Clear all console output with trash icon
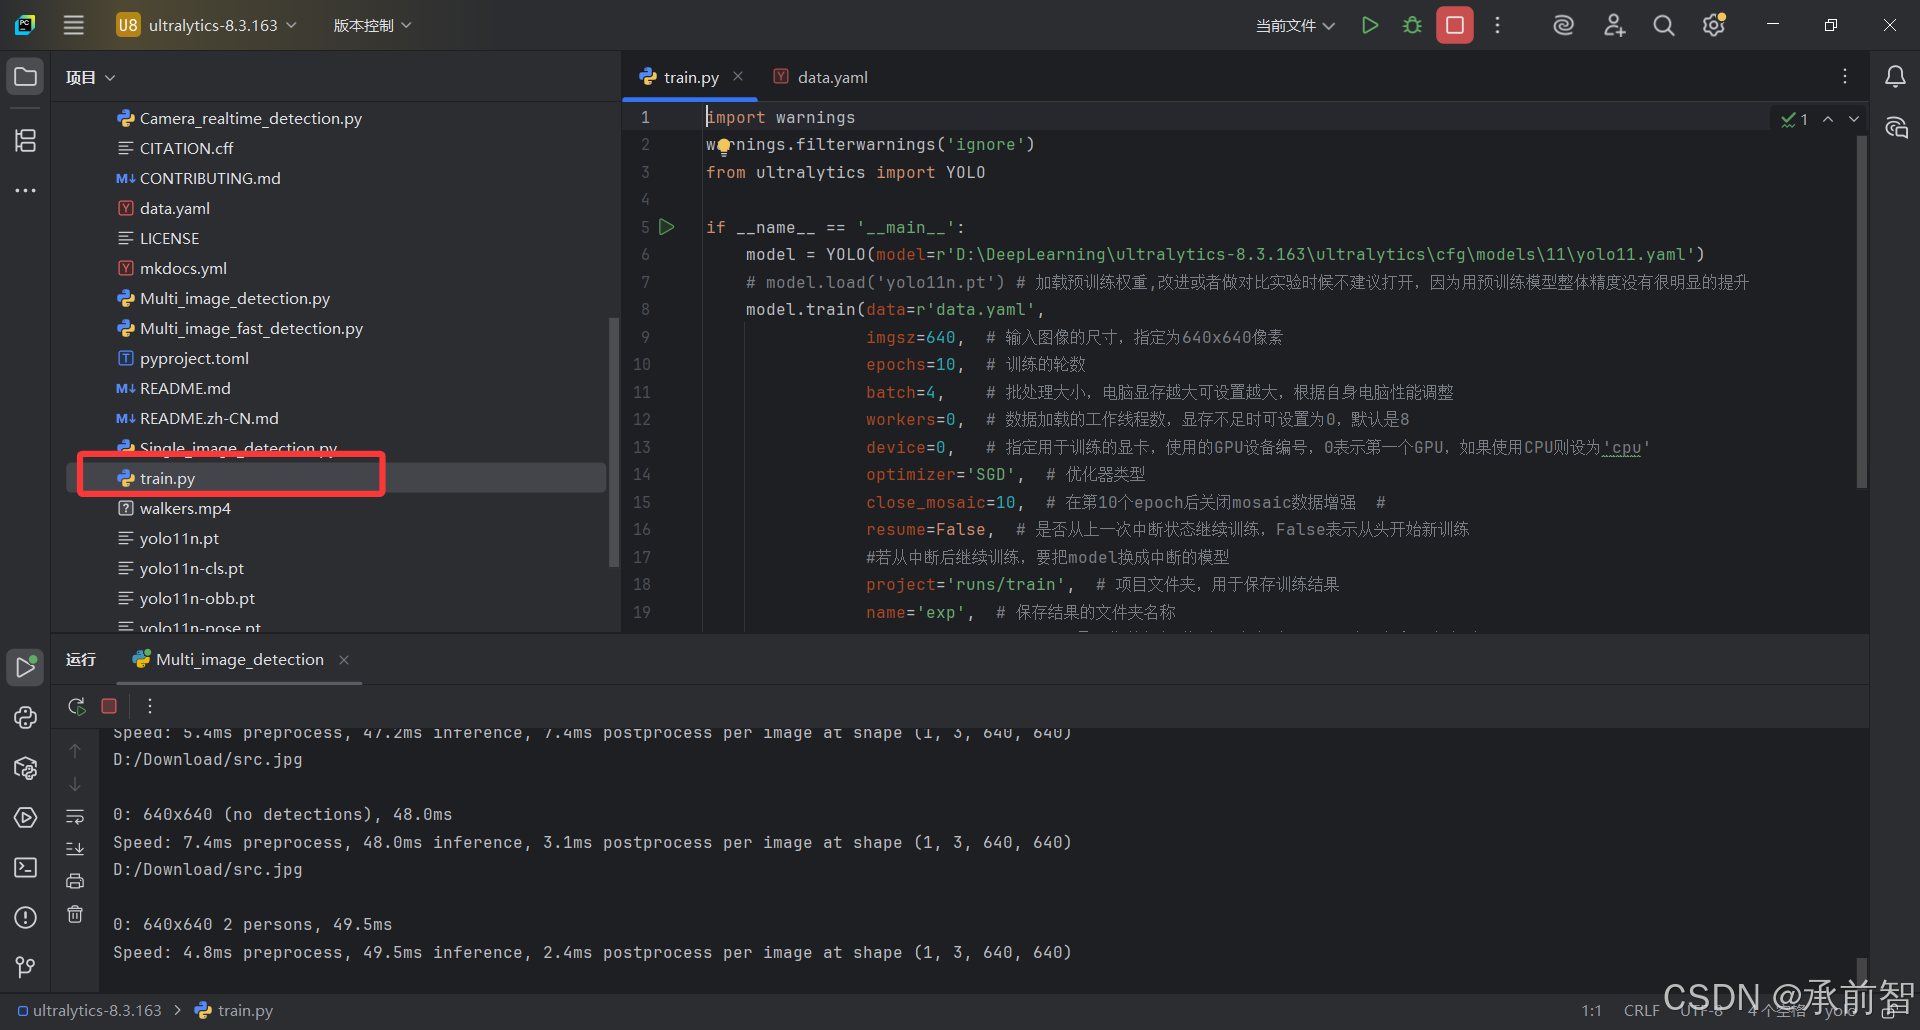Screen dimensions: 1920x1030 tap(75, 914)
